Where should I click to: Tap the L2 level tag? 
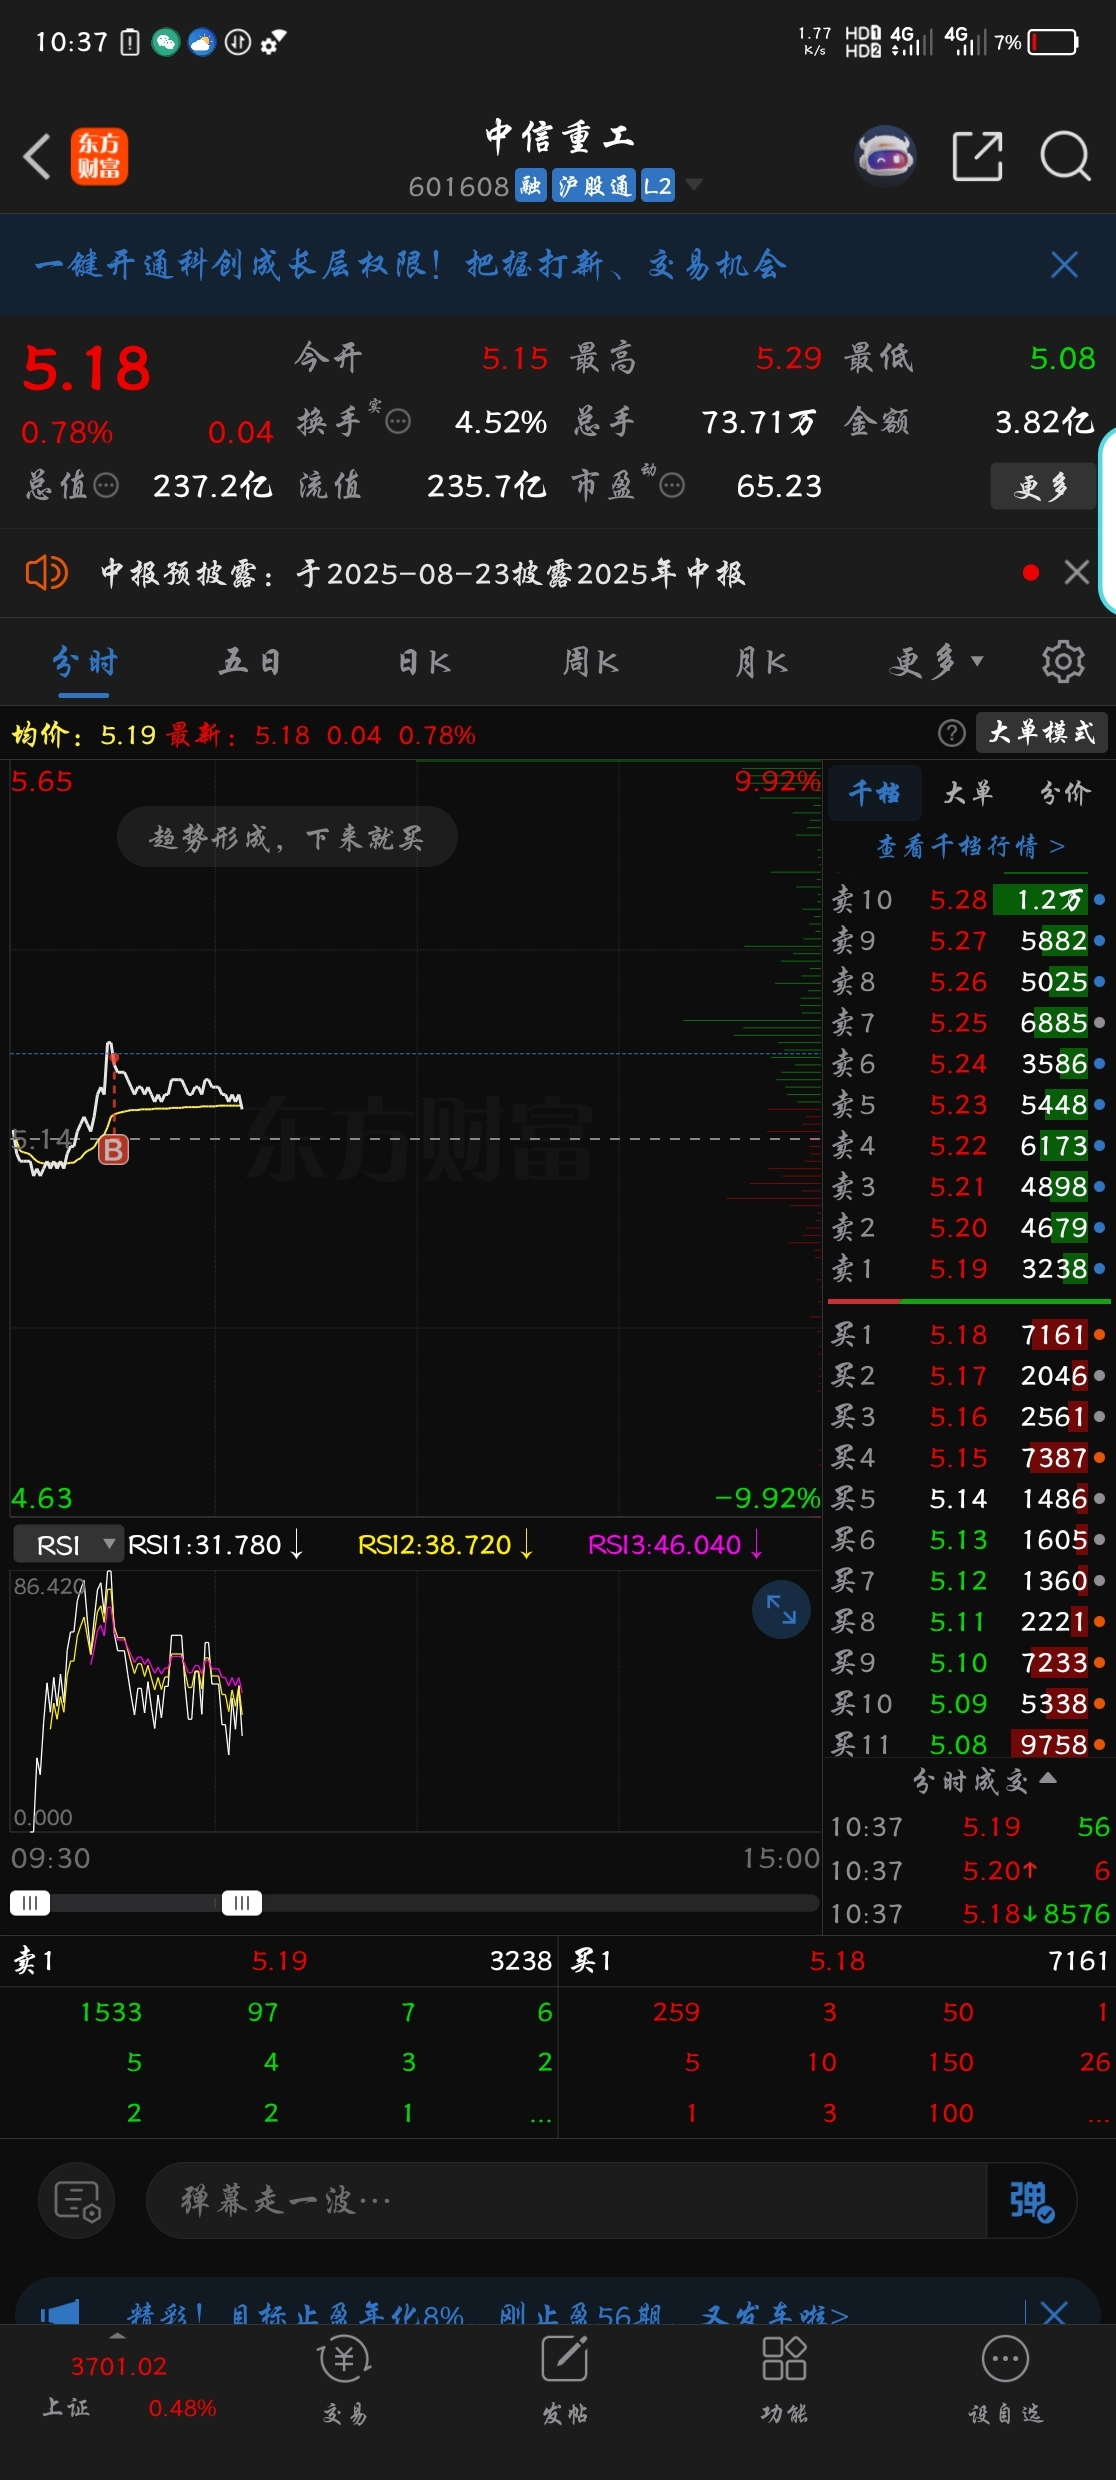pos(657,185)
